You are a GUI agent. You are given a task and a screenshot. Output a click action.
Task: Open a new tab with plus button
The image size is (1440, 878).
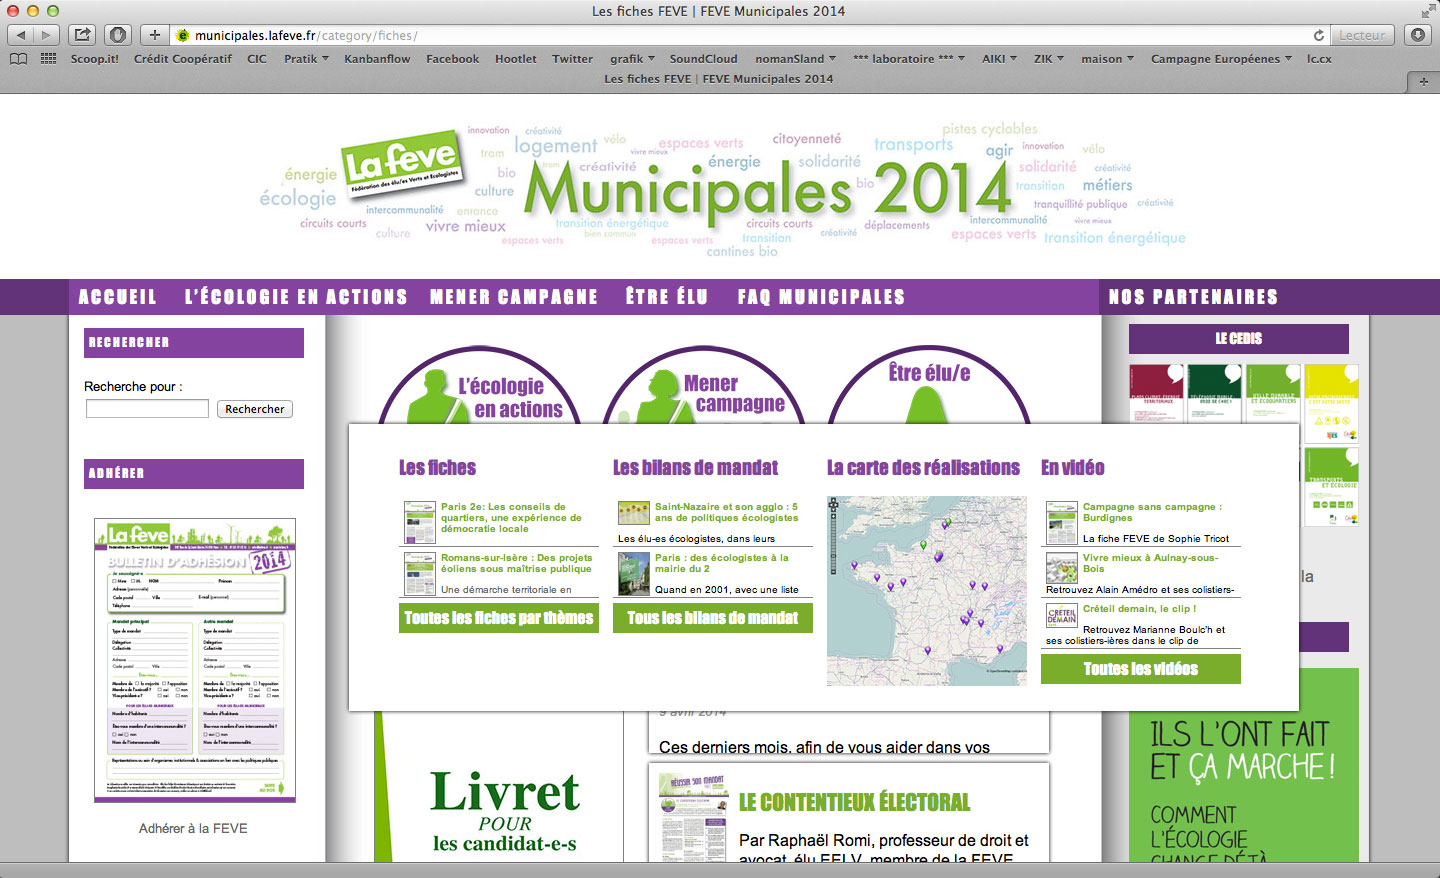pos(1423,81)
